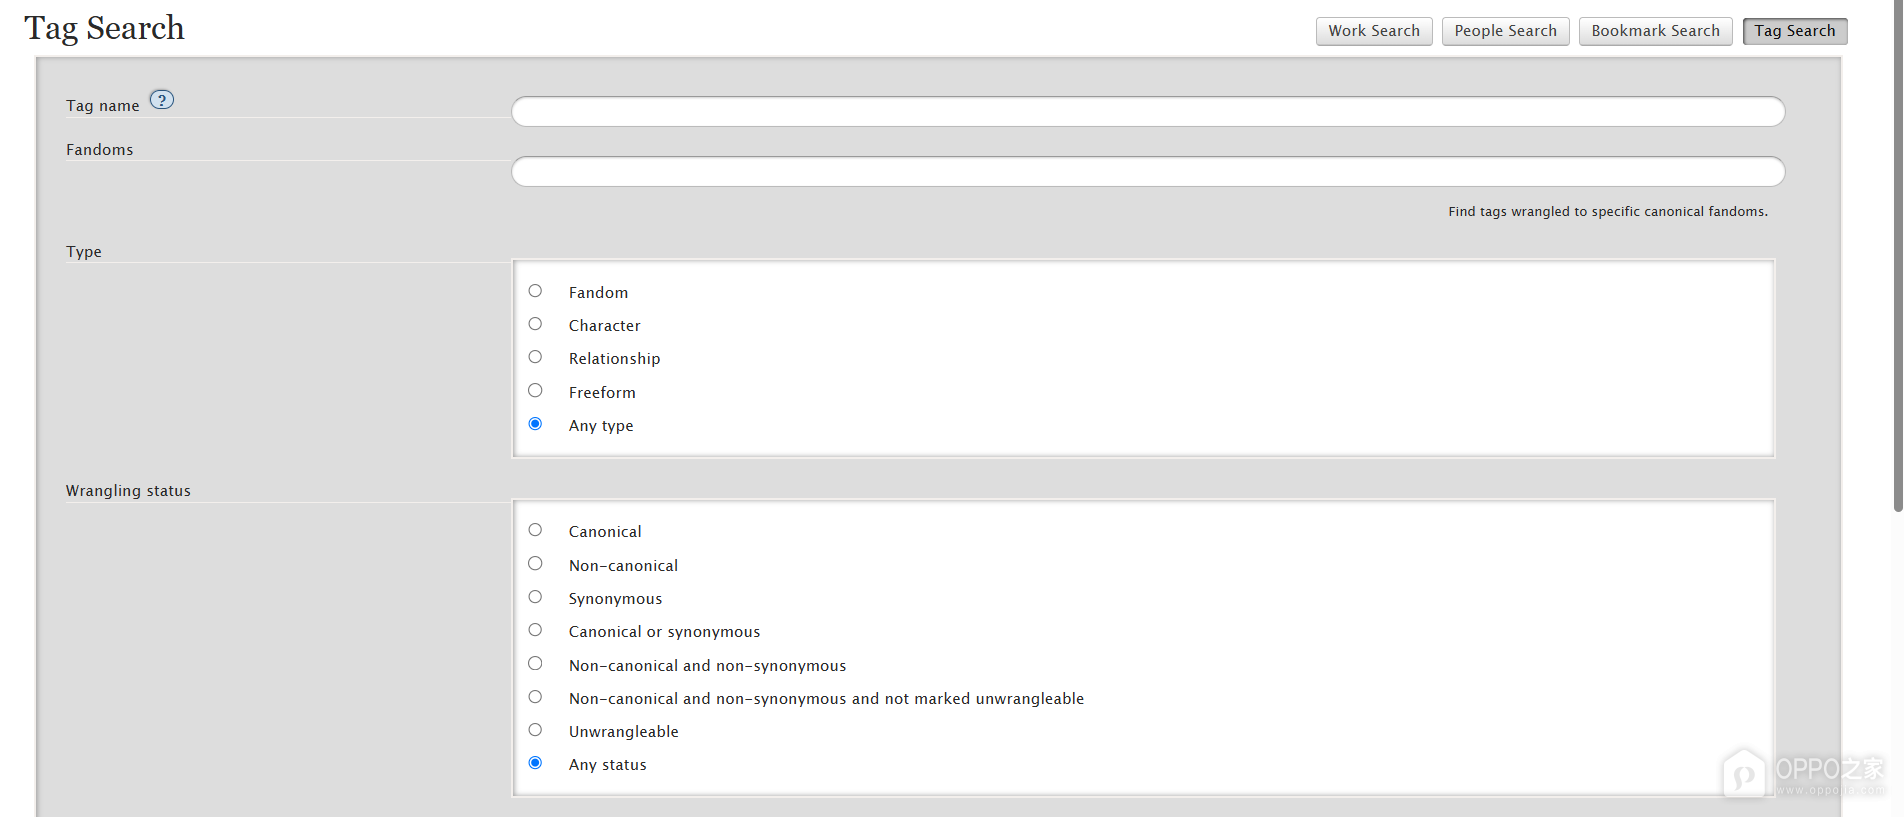Click the Tag name label
The height and width of the screenshot is (817, 1904).
tap(103, 106)
